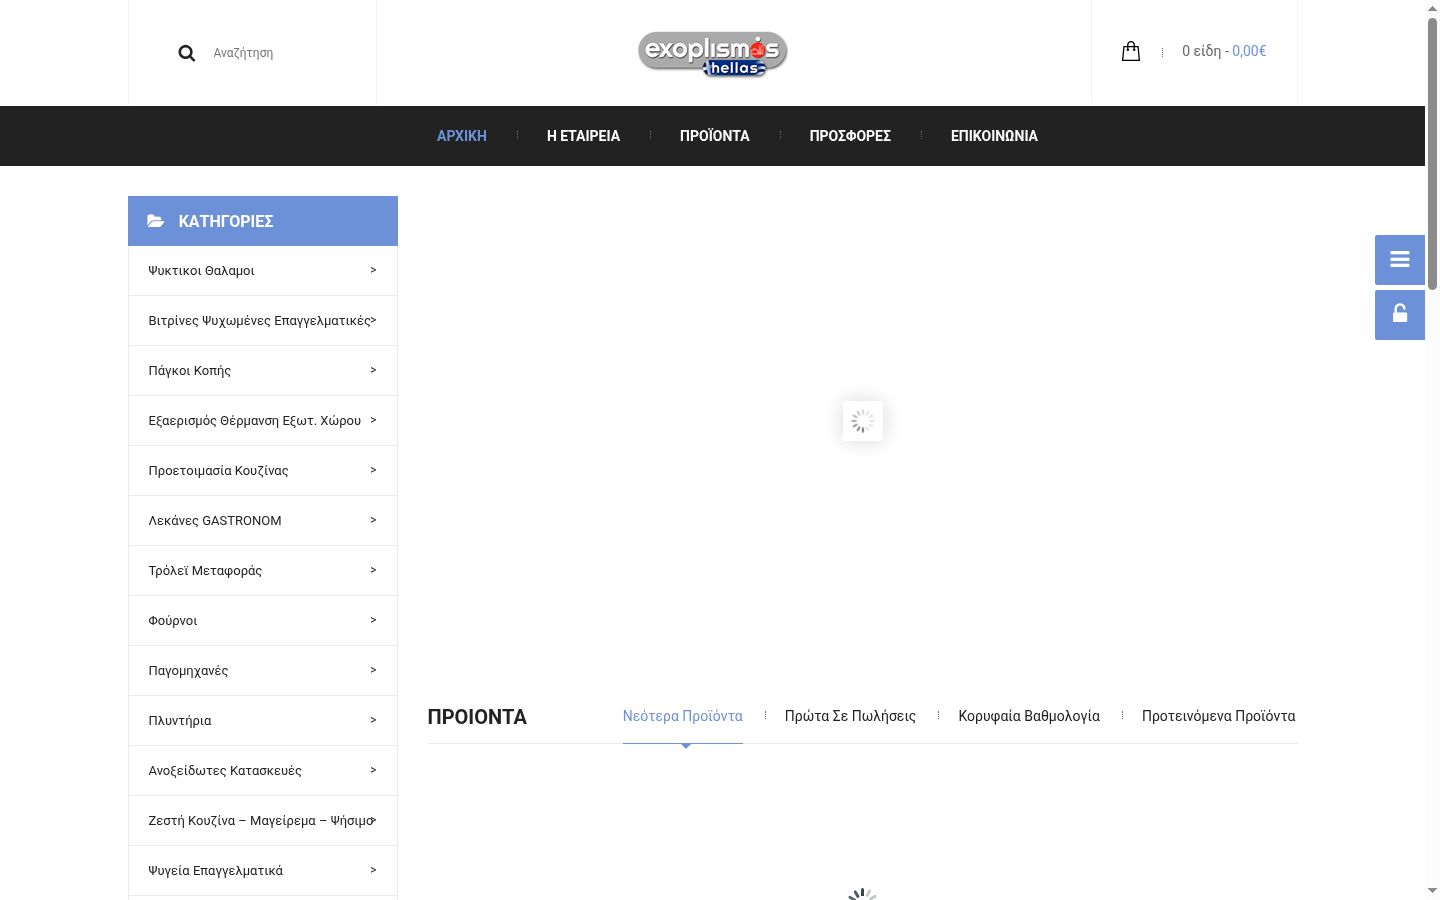Viewport: 1440px width, 900px height.
Task: Select the Νεότερα Προϊόντα tab
Action: (683, 716)
